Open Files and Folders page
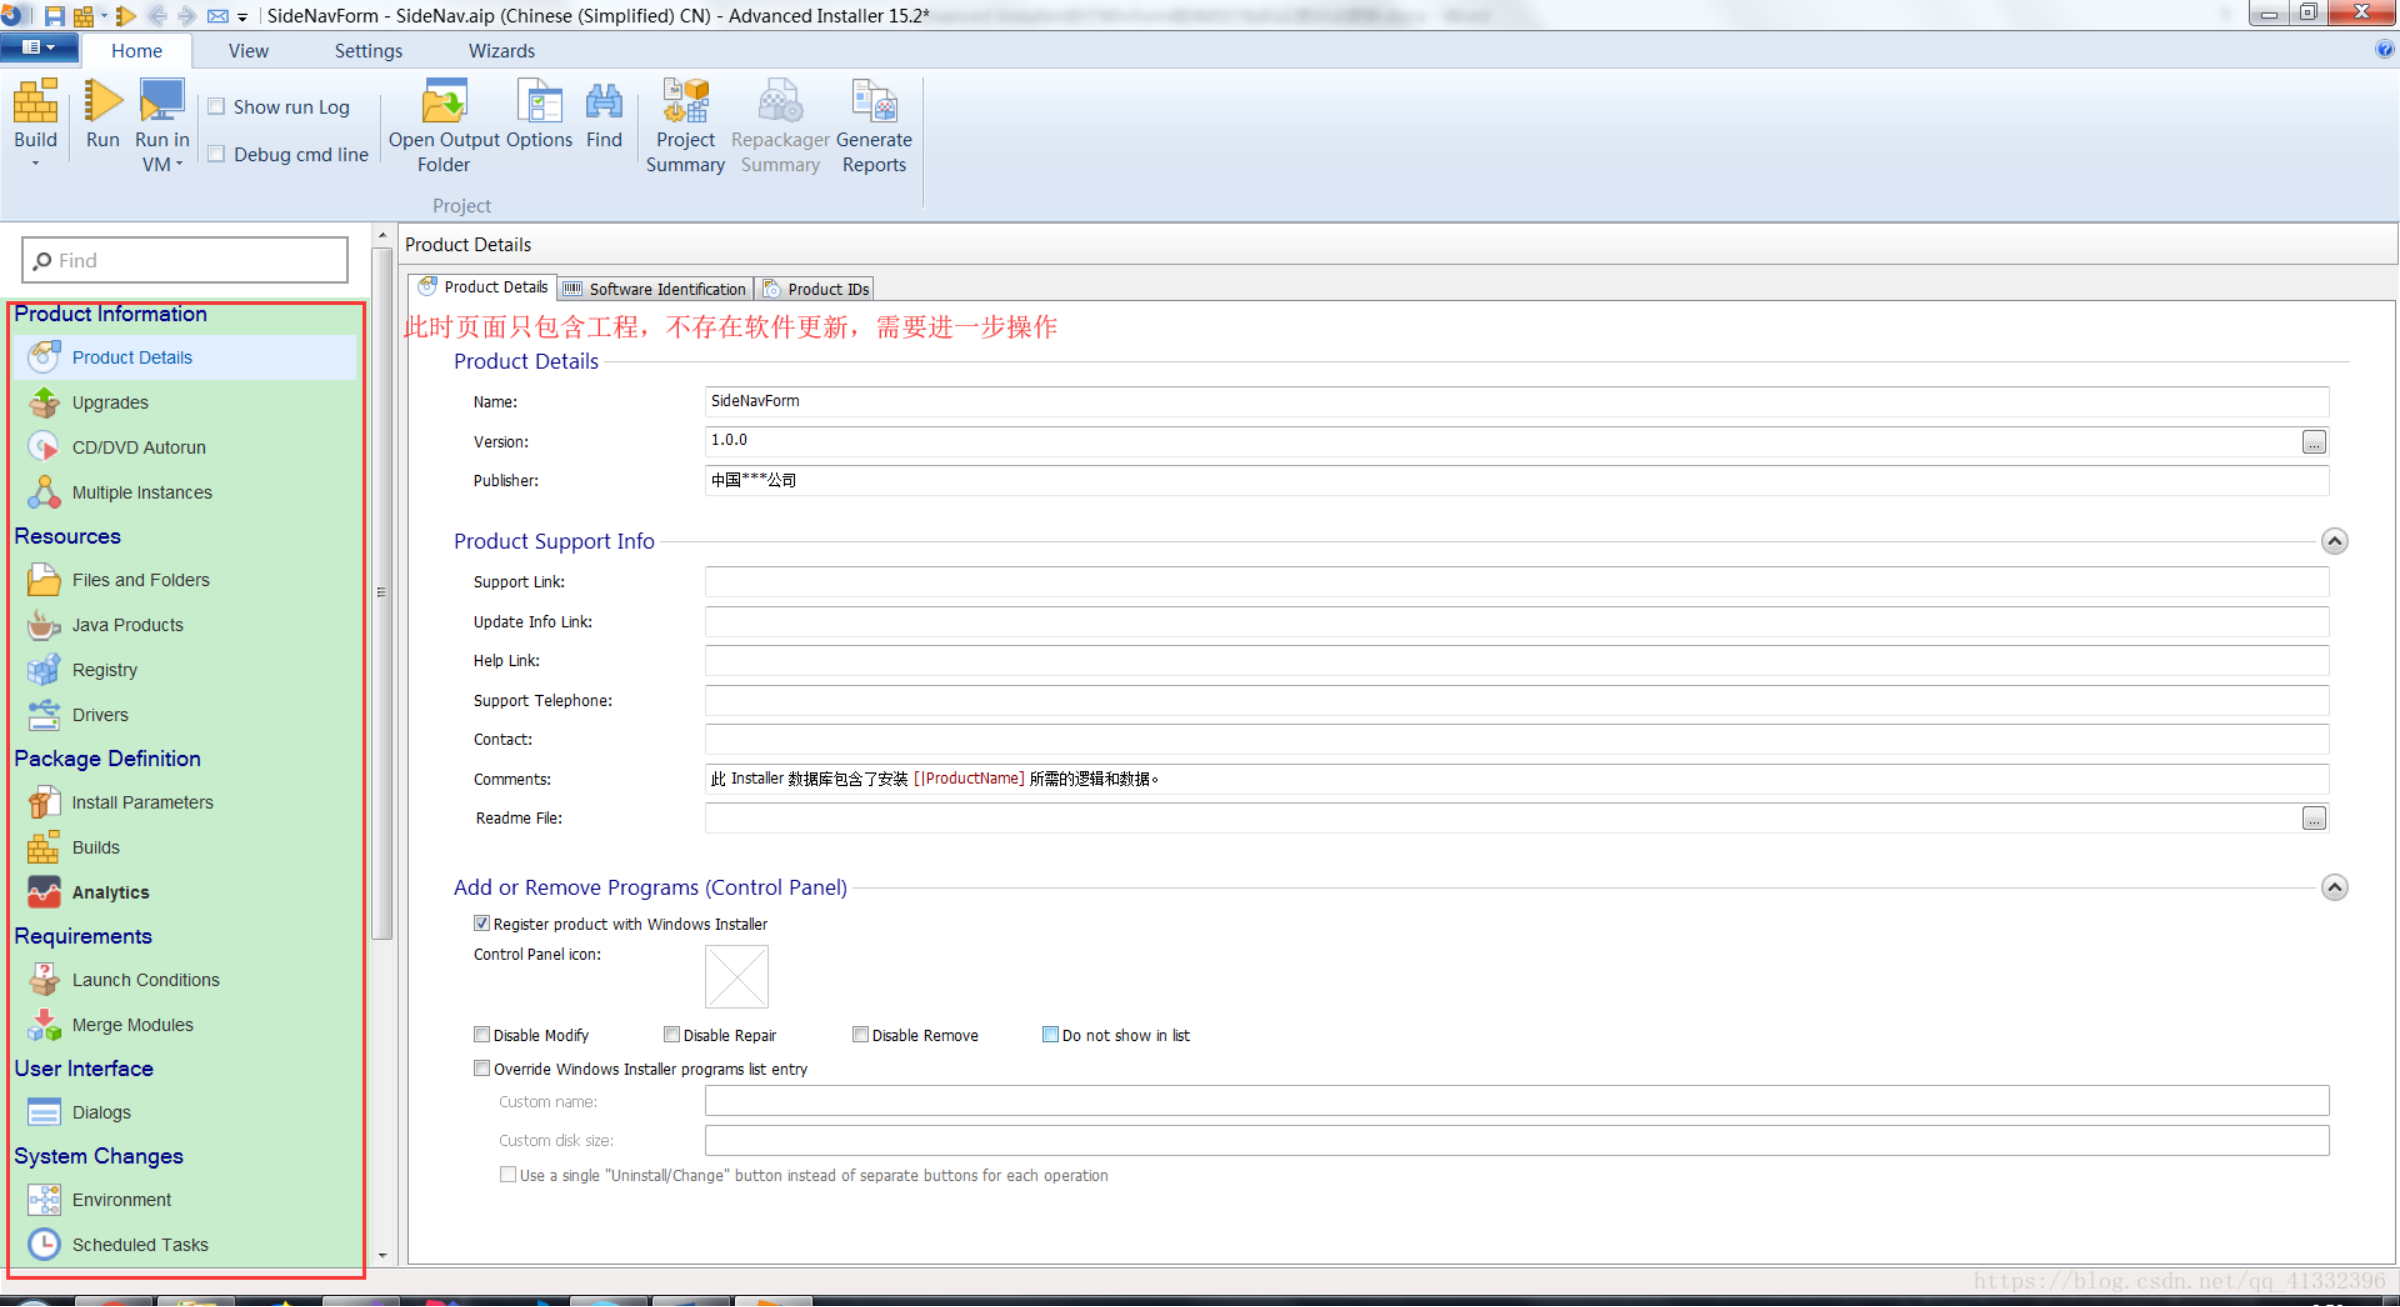This screenshot has height=1307, width=2400. (140, 580)
